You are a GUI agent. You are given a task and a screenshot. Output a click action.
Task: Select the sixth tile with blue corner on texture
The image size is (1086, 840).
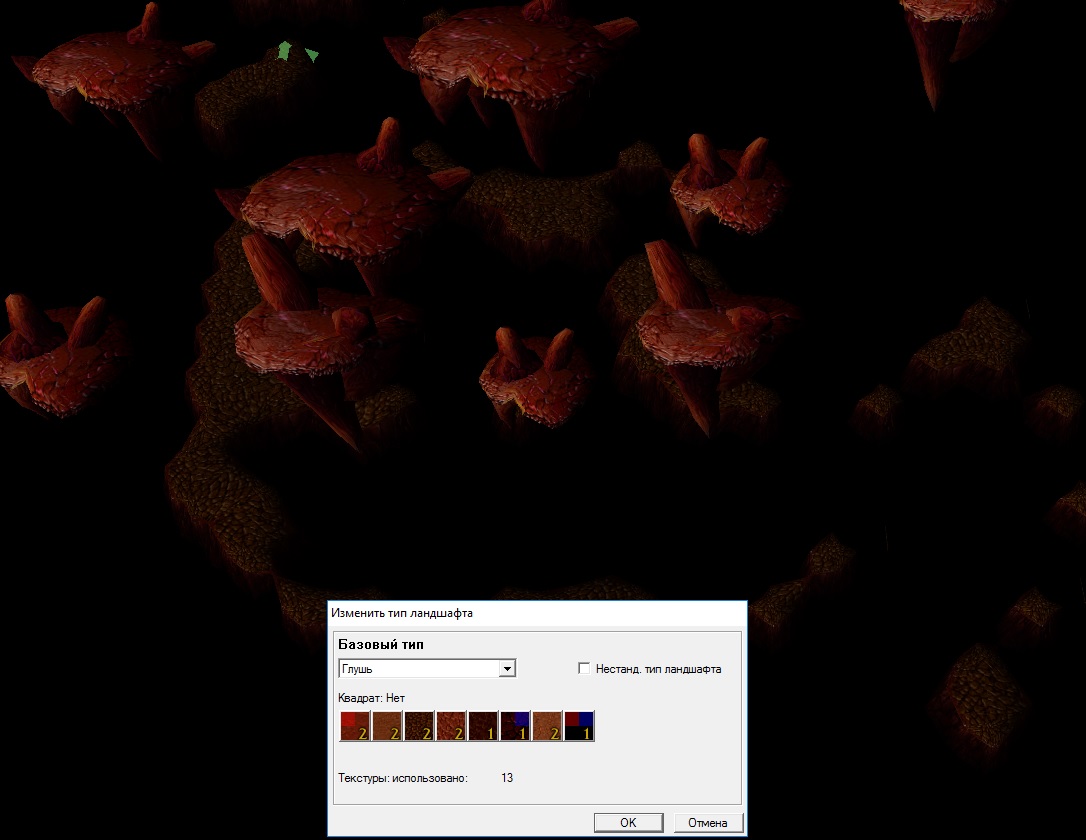point(515,726)
